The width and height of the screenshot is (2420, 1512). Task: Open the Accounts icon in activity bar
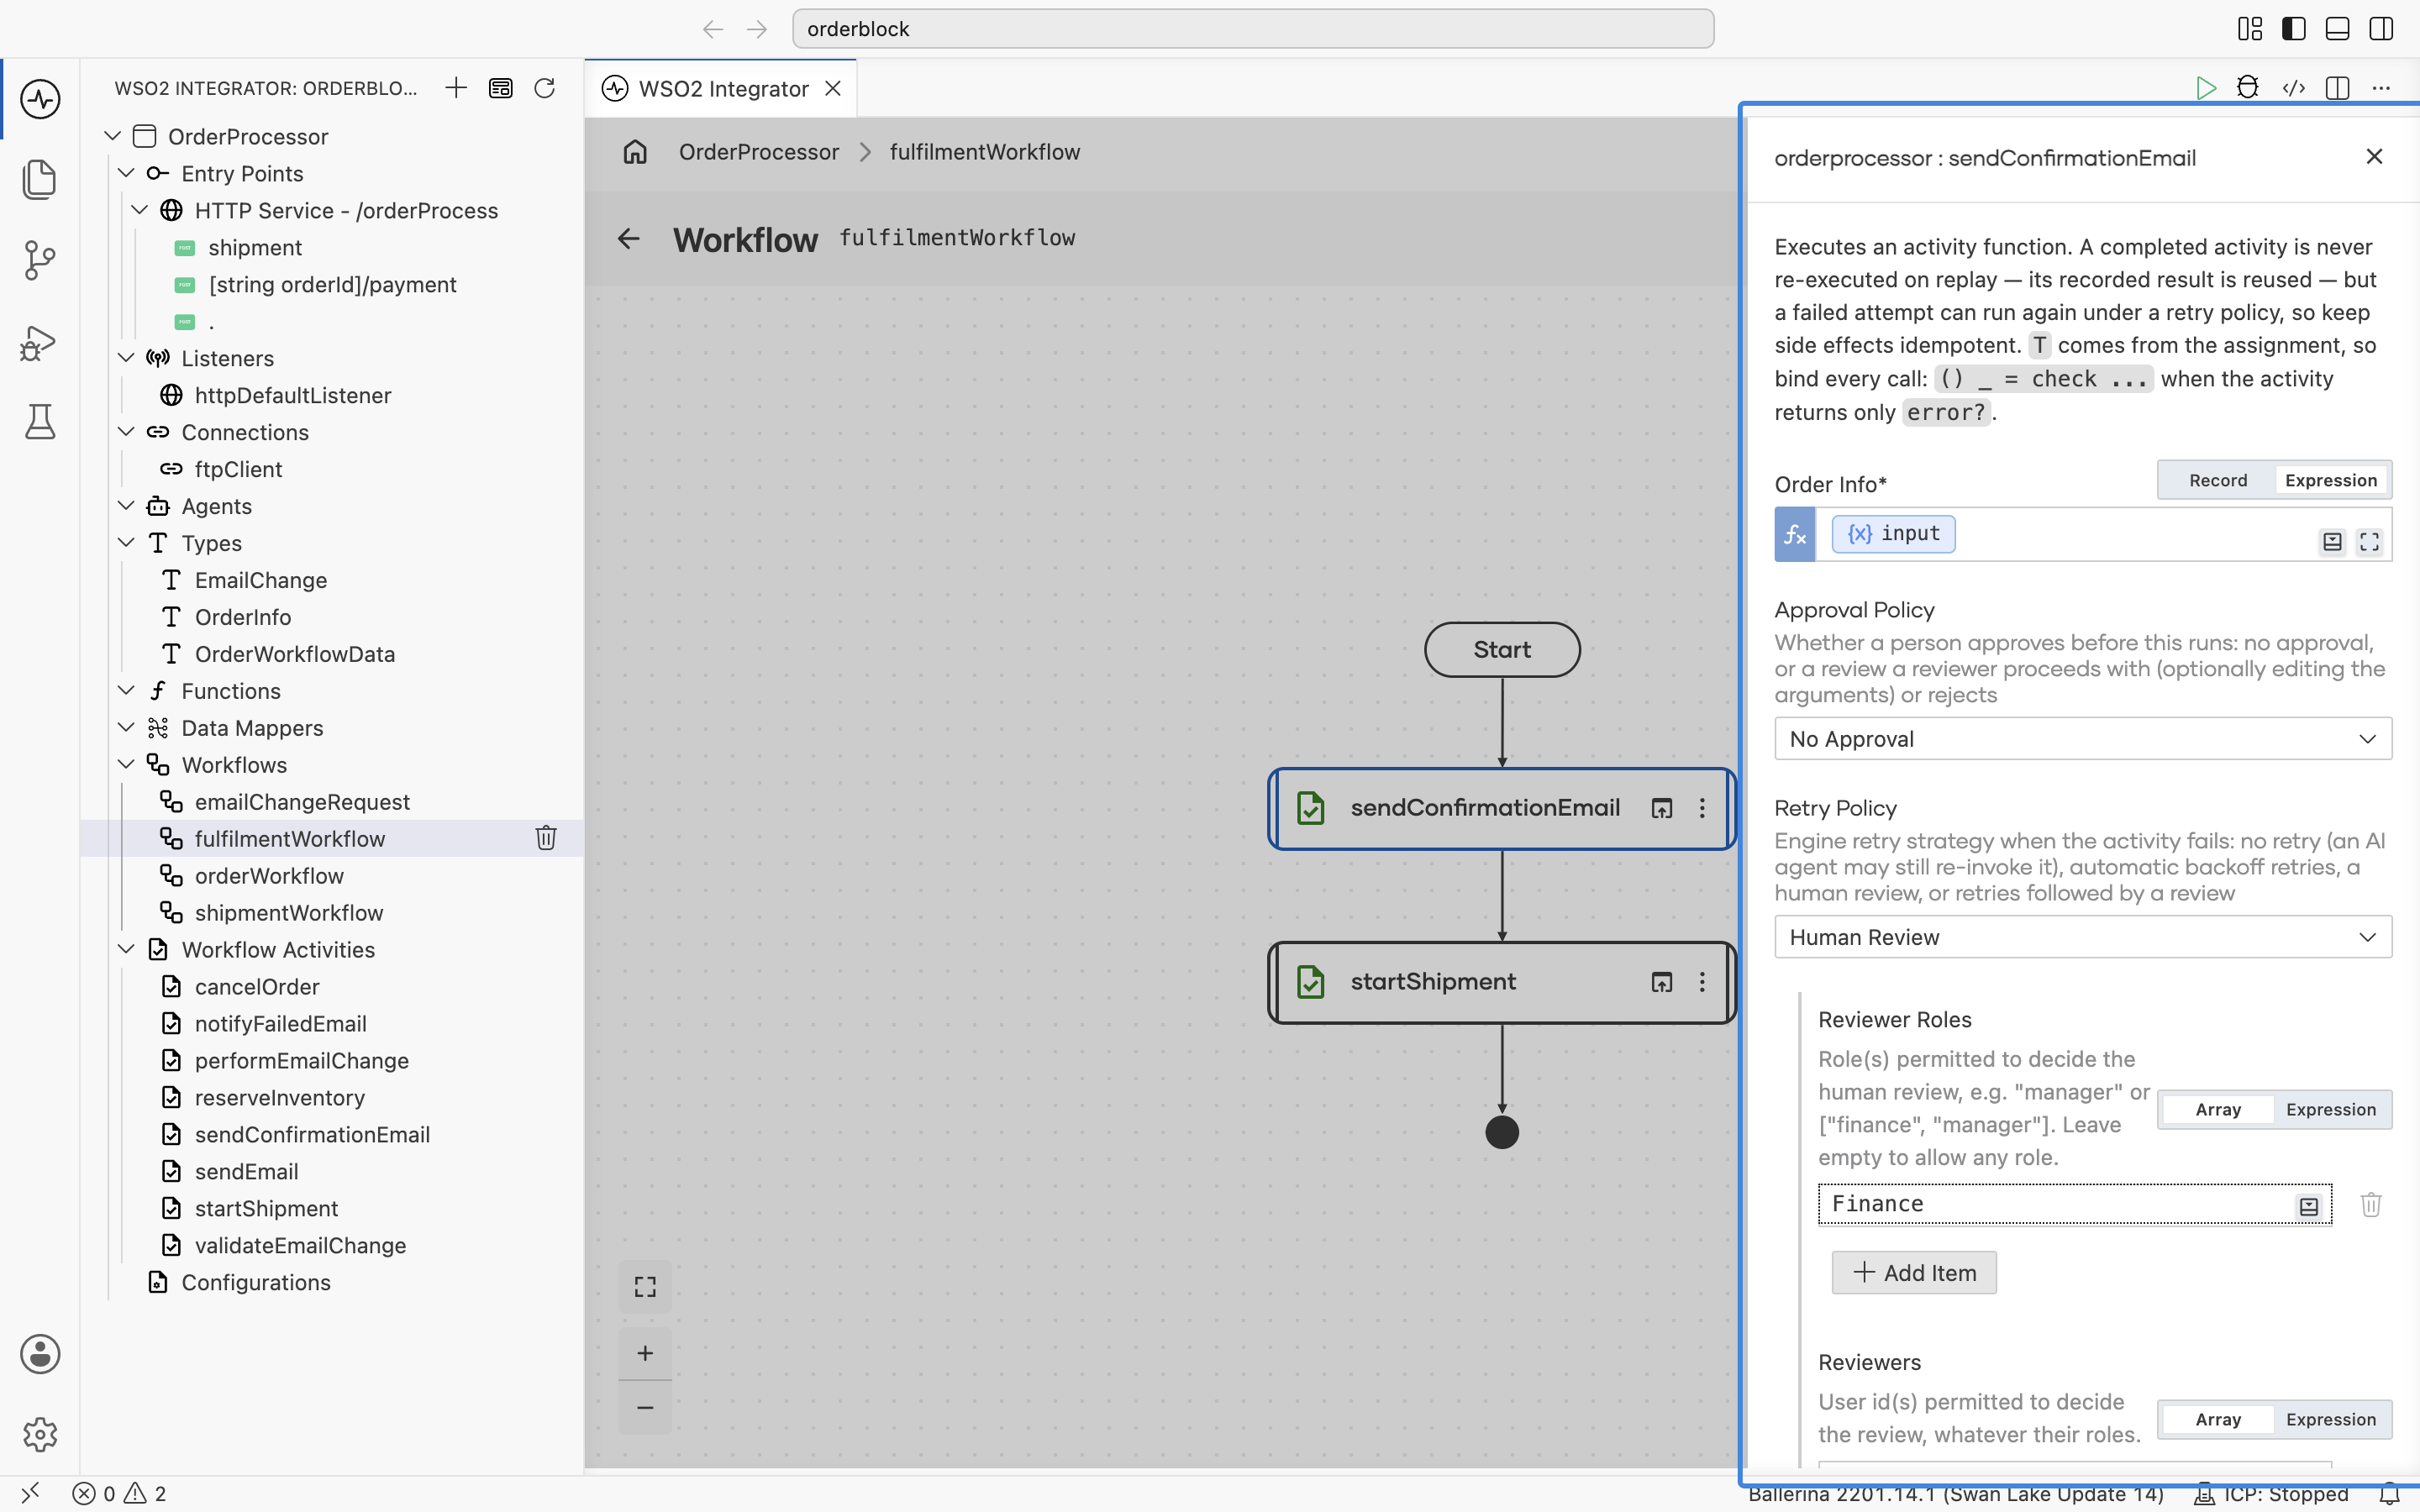(40, 1354)
